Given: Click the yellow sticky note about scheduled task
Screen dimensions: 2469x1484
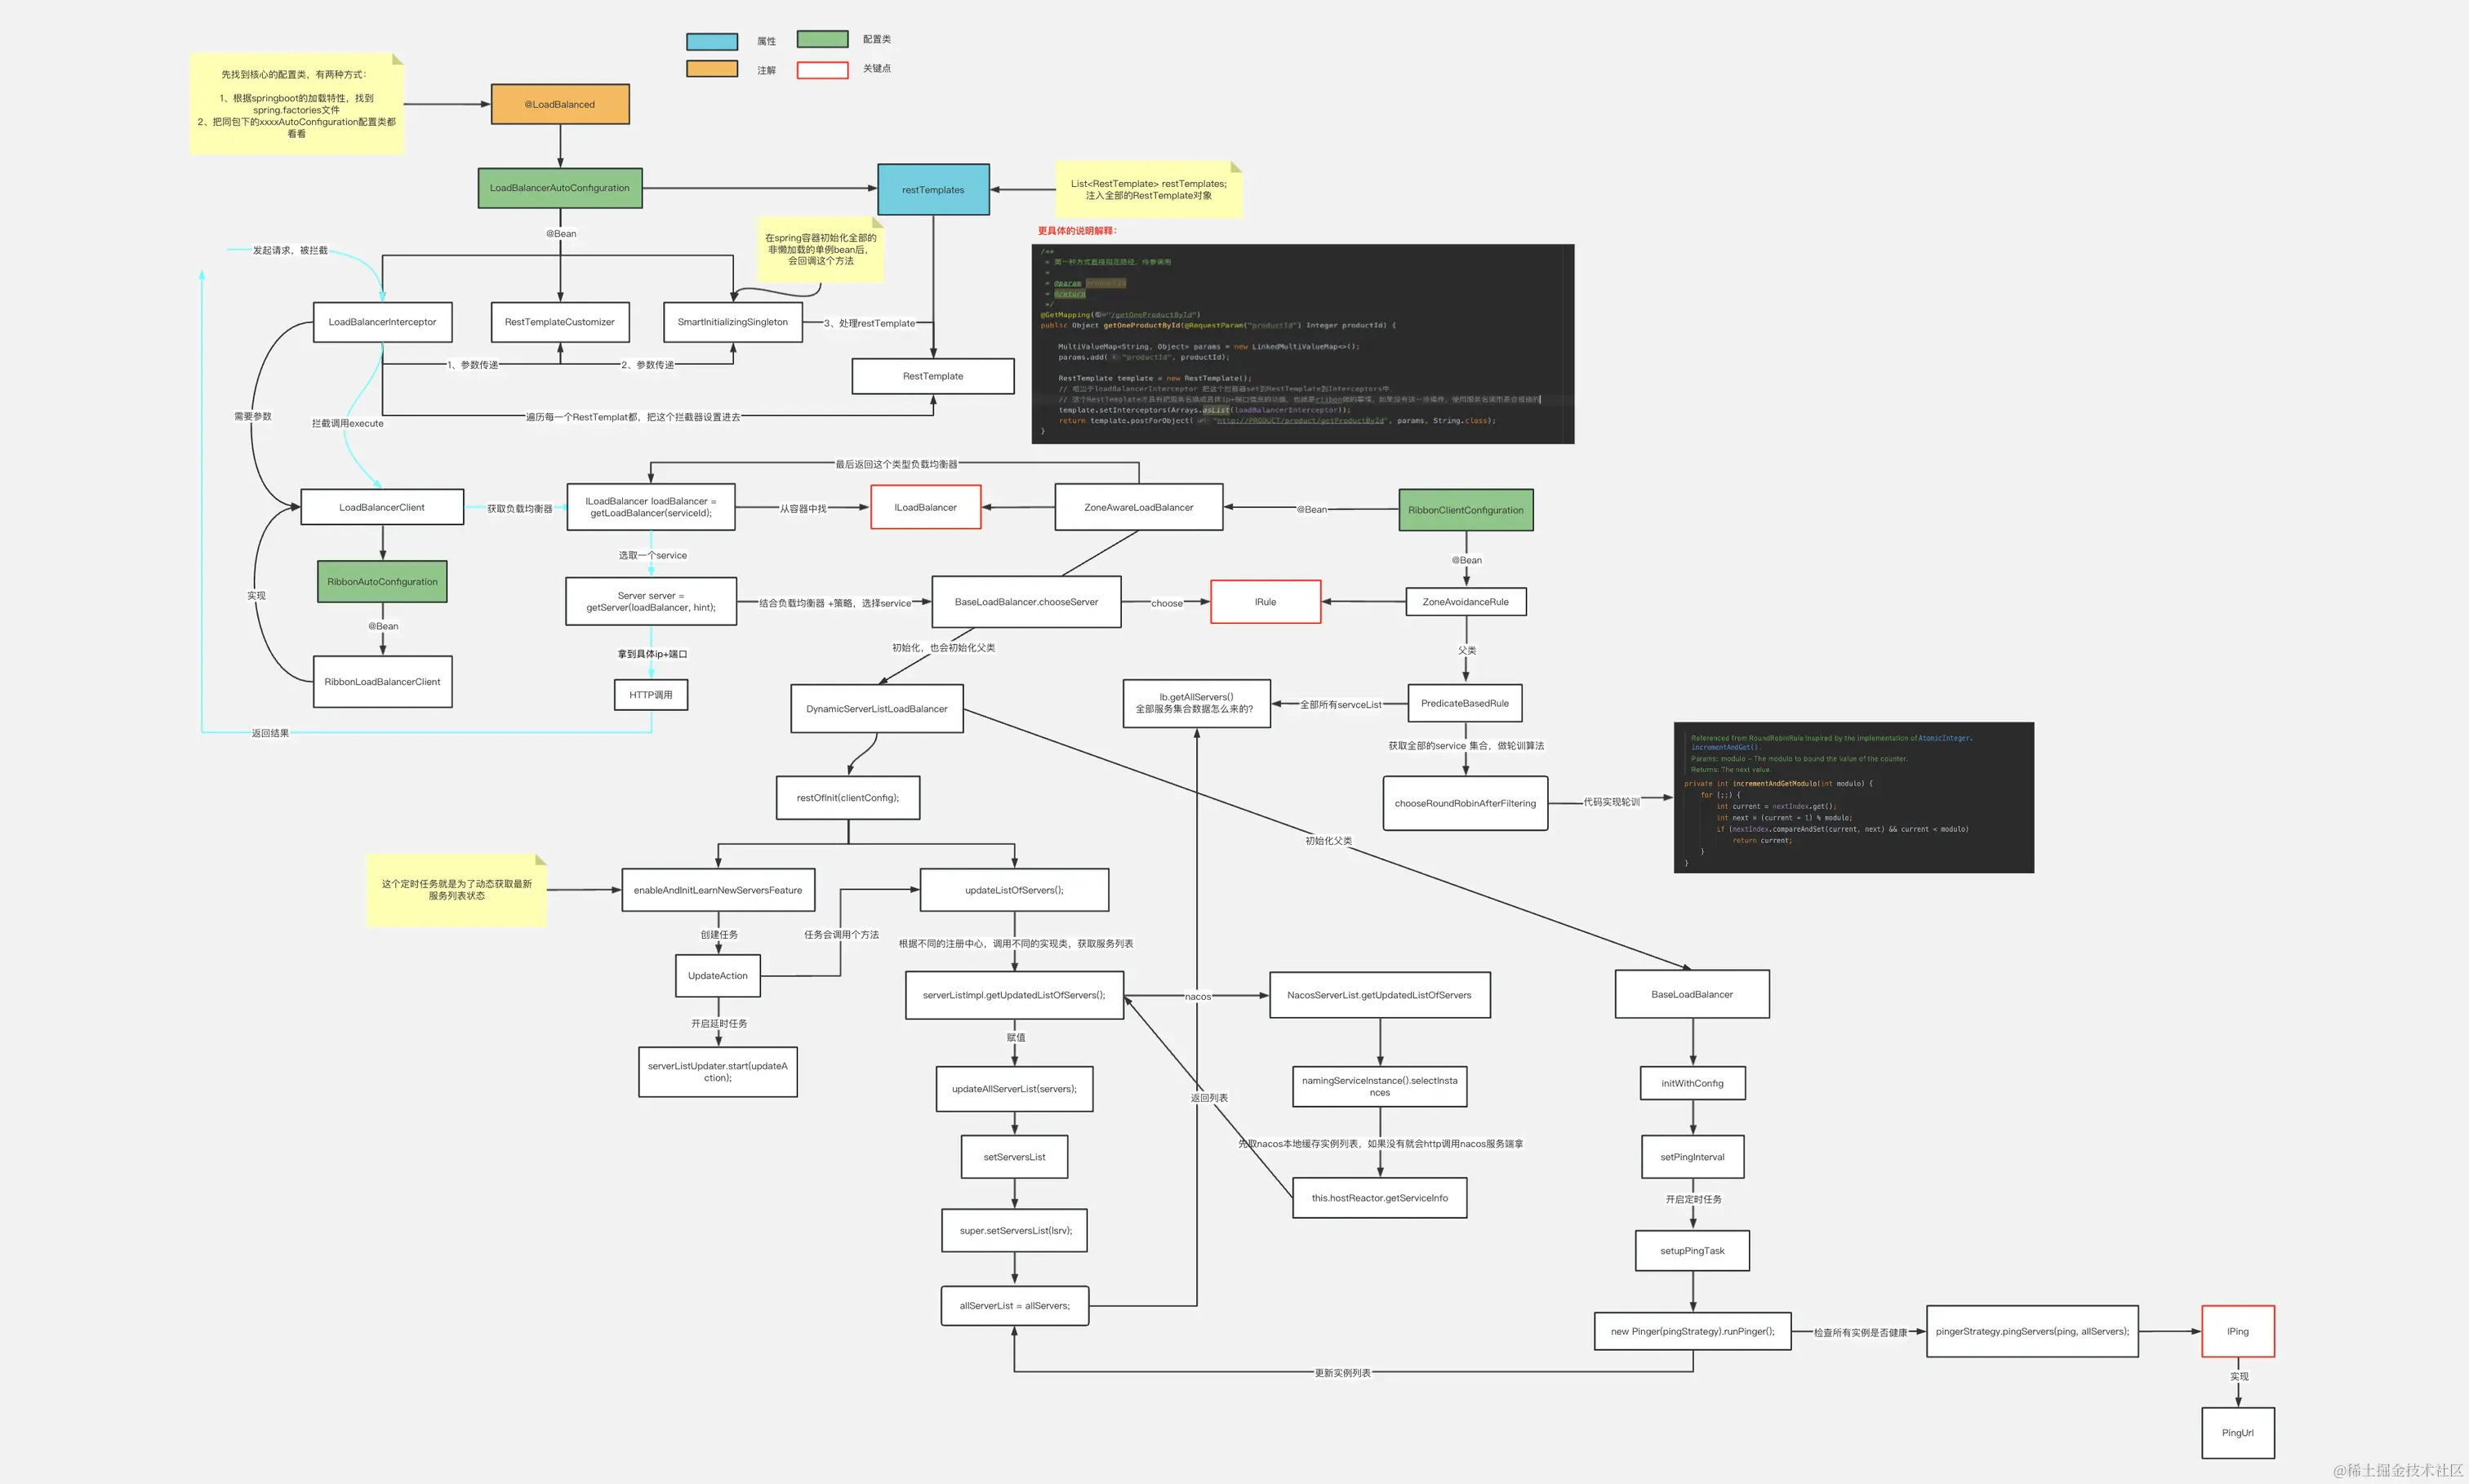Looking at the screenshot, I should point(456,890).
